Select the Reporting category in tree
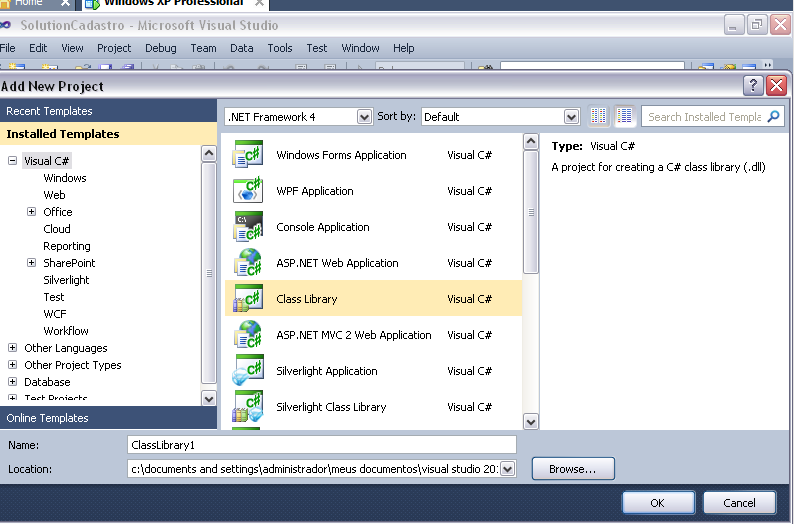This screenshot has width=794, height=524. 67,246
